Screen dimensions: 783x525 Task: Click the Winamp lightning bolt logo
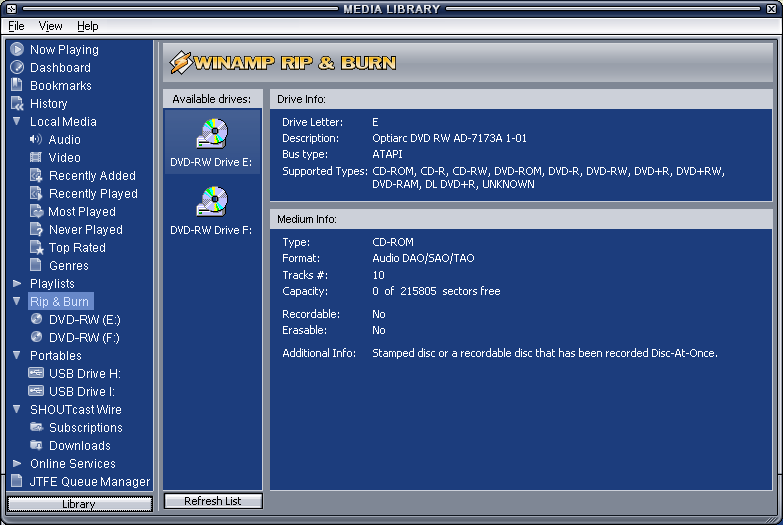181,63
